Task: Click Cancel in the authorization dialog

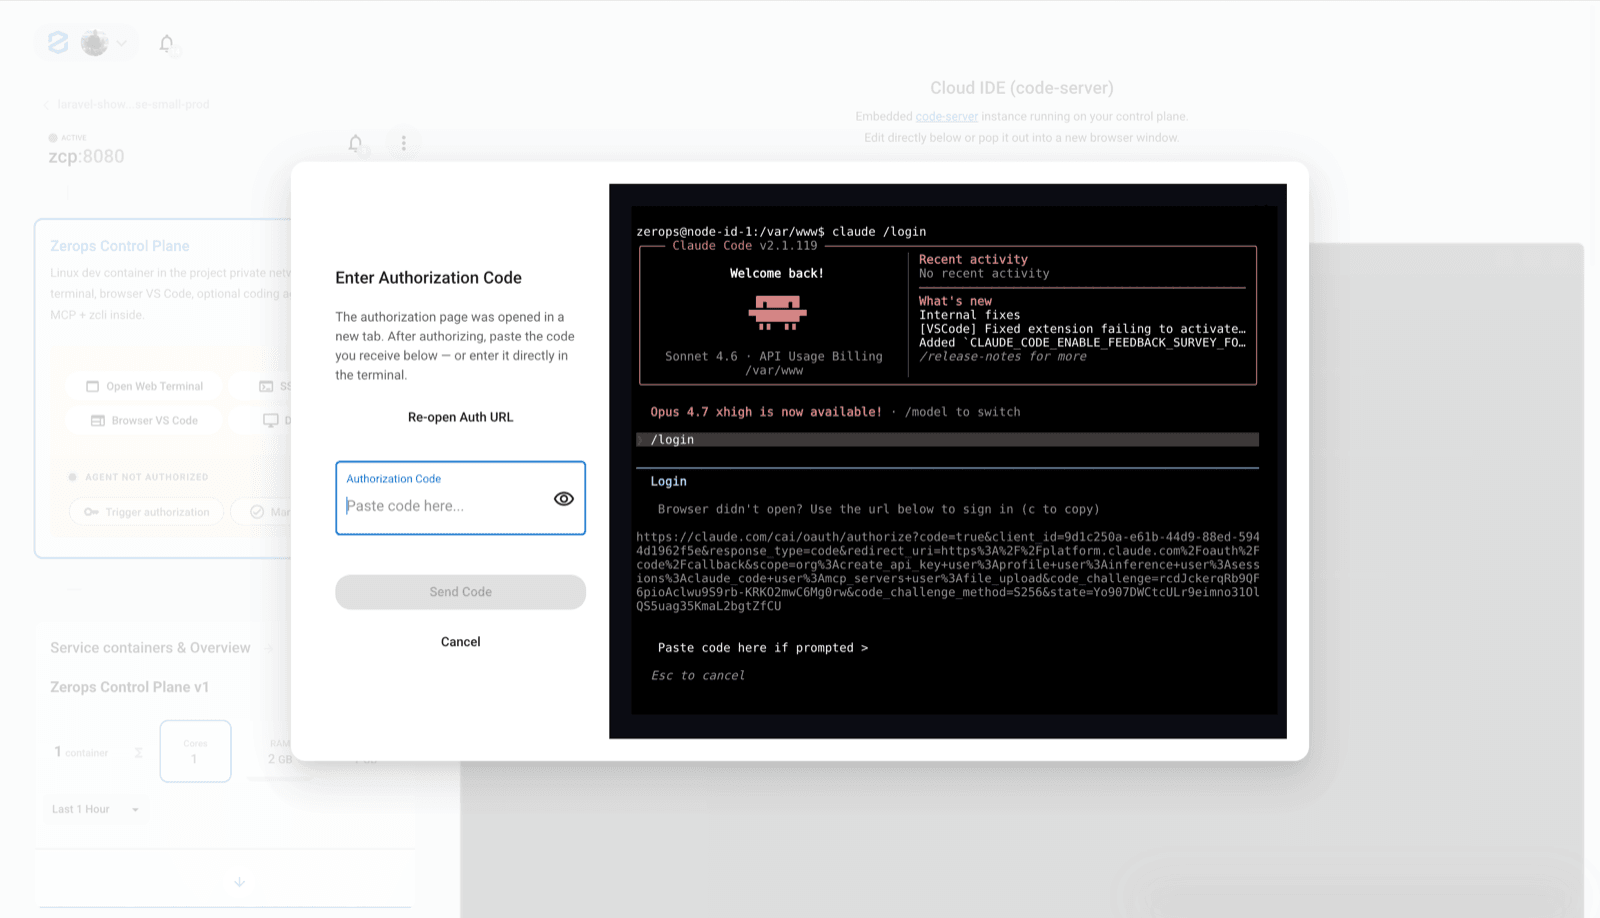Action: click(x=460, y=642)
